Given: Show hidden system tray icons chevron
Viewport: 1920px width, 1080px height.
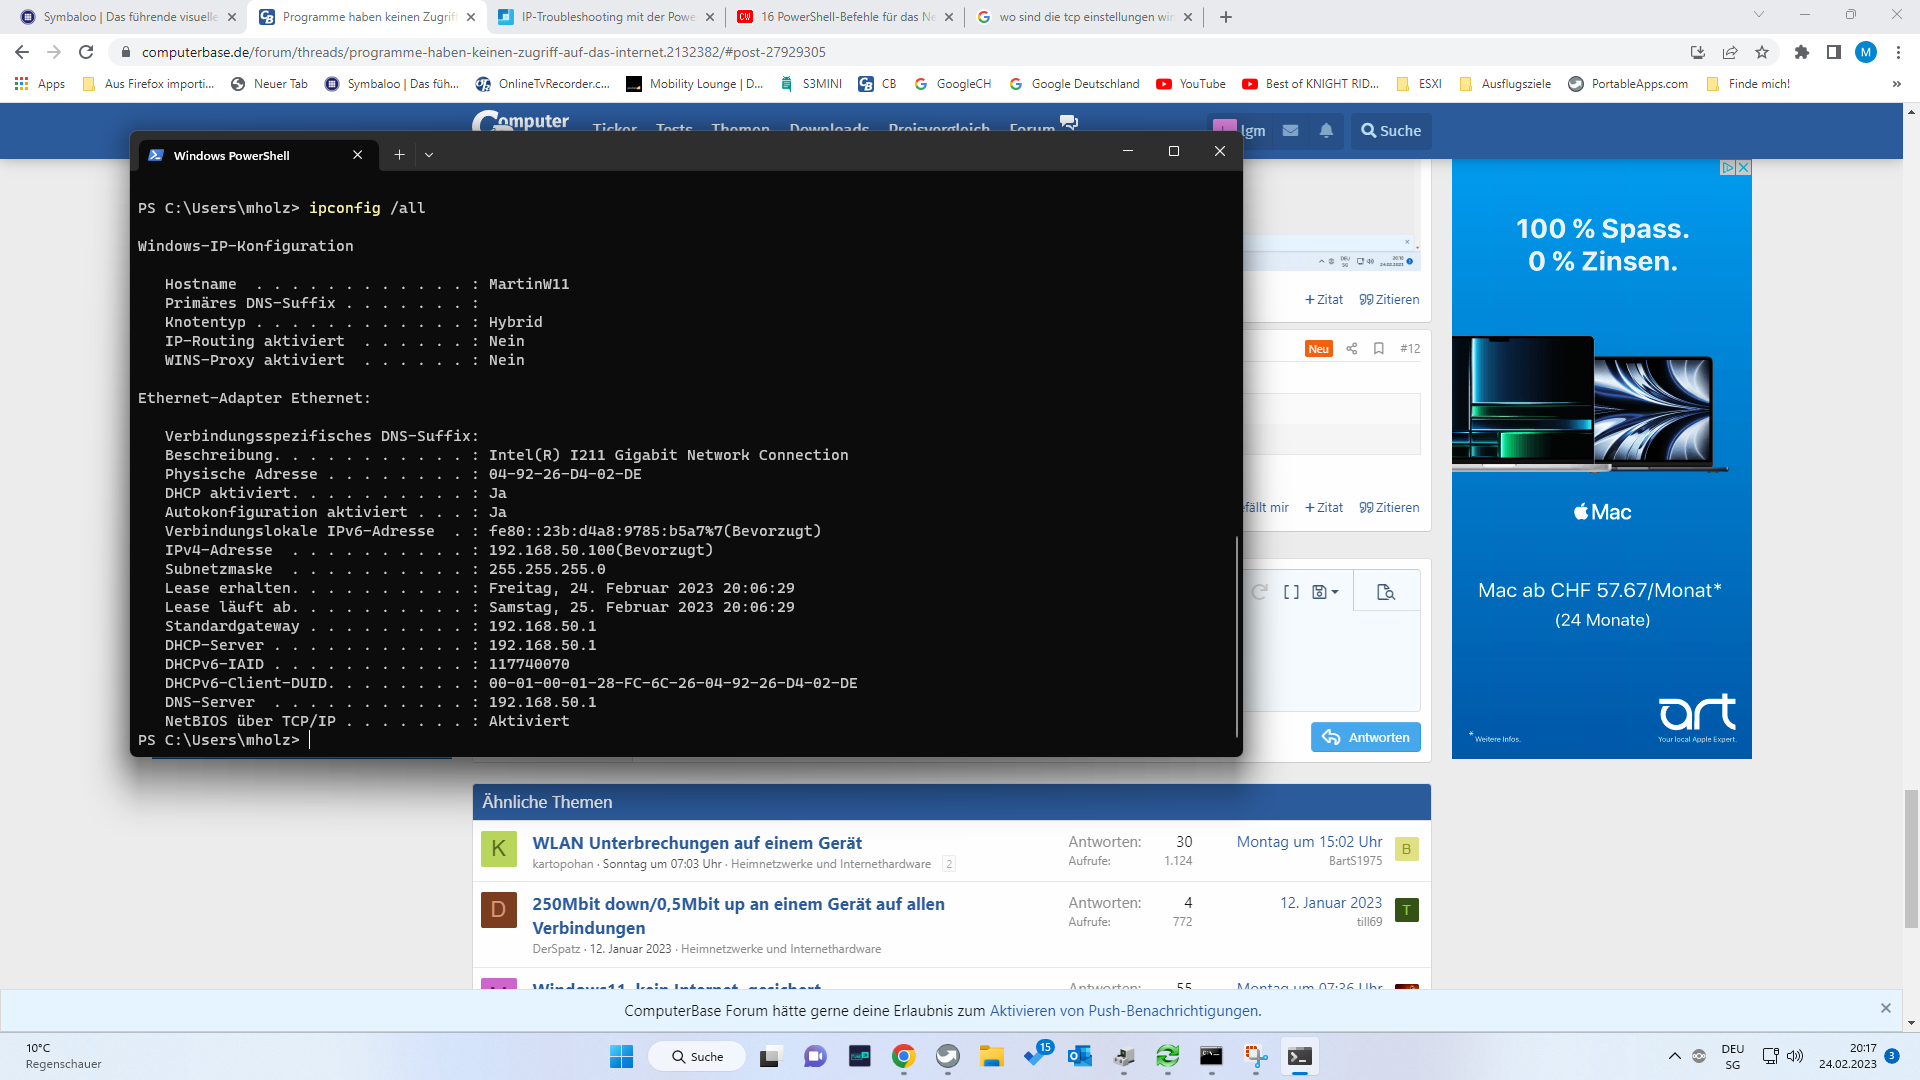Looking at the screenshot, I should 1674,1056.
